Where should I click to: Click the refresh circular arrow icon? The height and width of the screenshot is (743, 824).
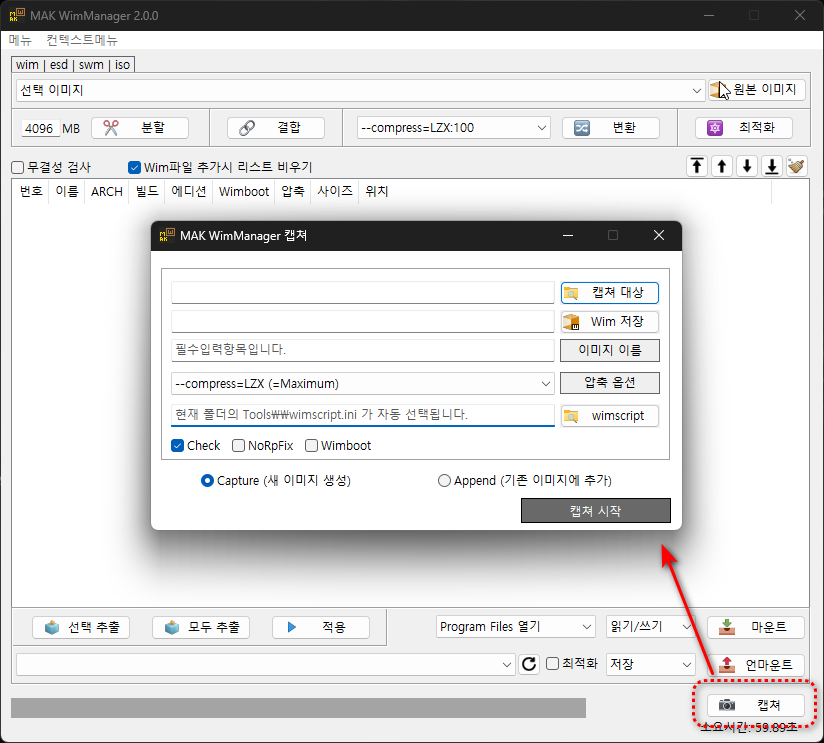click(529, 664)
